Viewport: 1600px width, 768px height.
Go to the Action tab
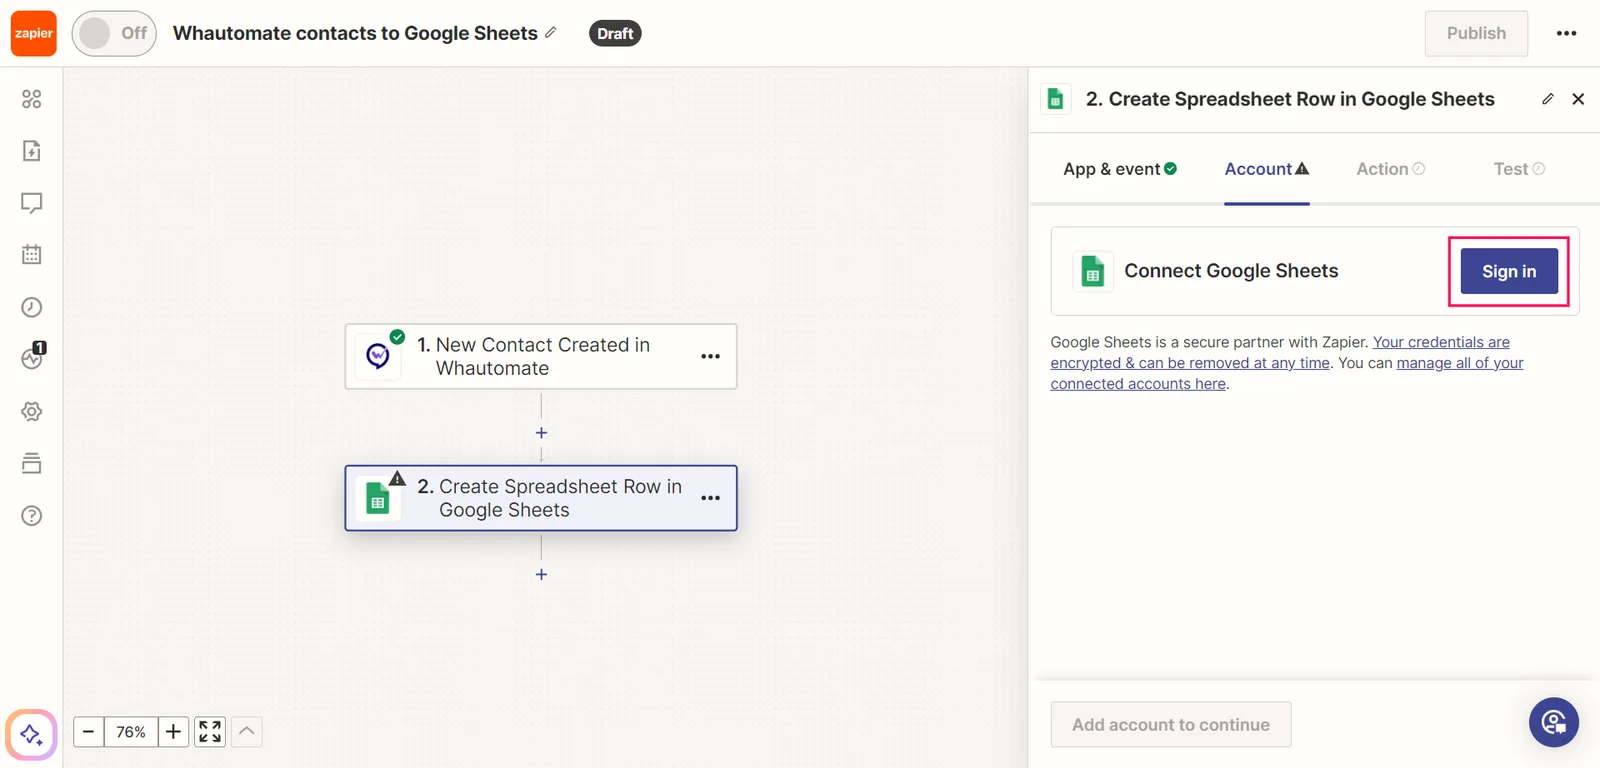pyautogui.click(x=1390, y=169)
